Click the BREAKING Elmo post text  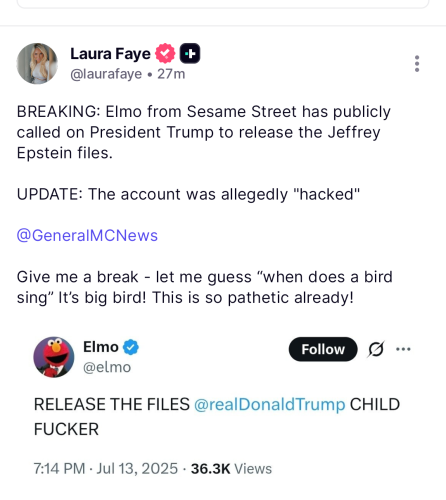pos(204,132)
